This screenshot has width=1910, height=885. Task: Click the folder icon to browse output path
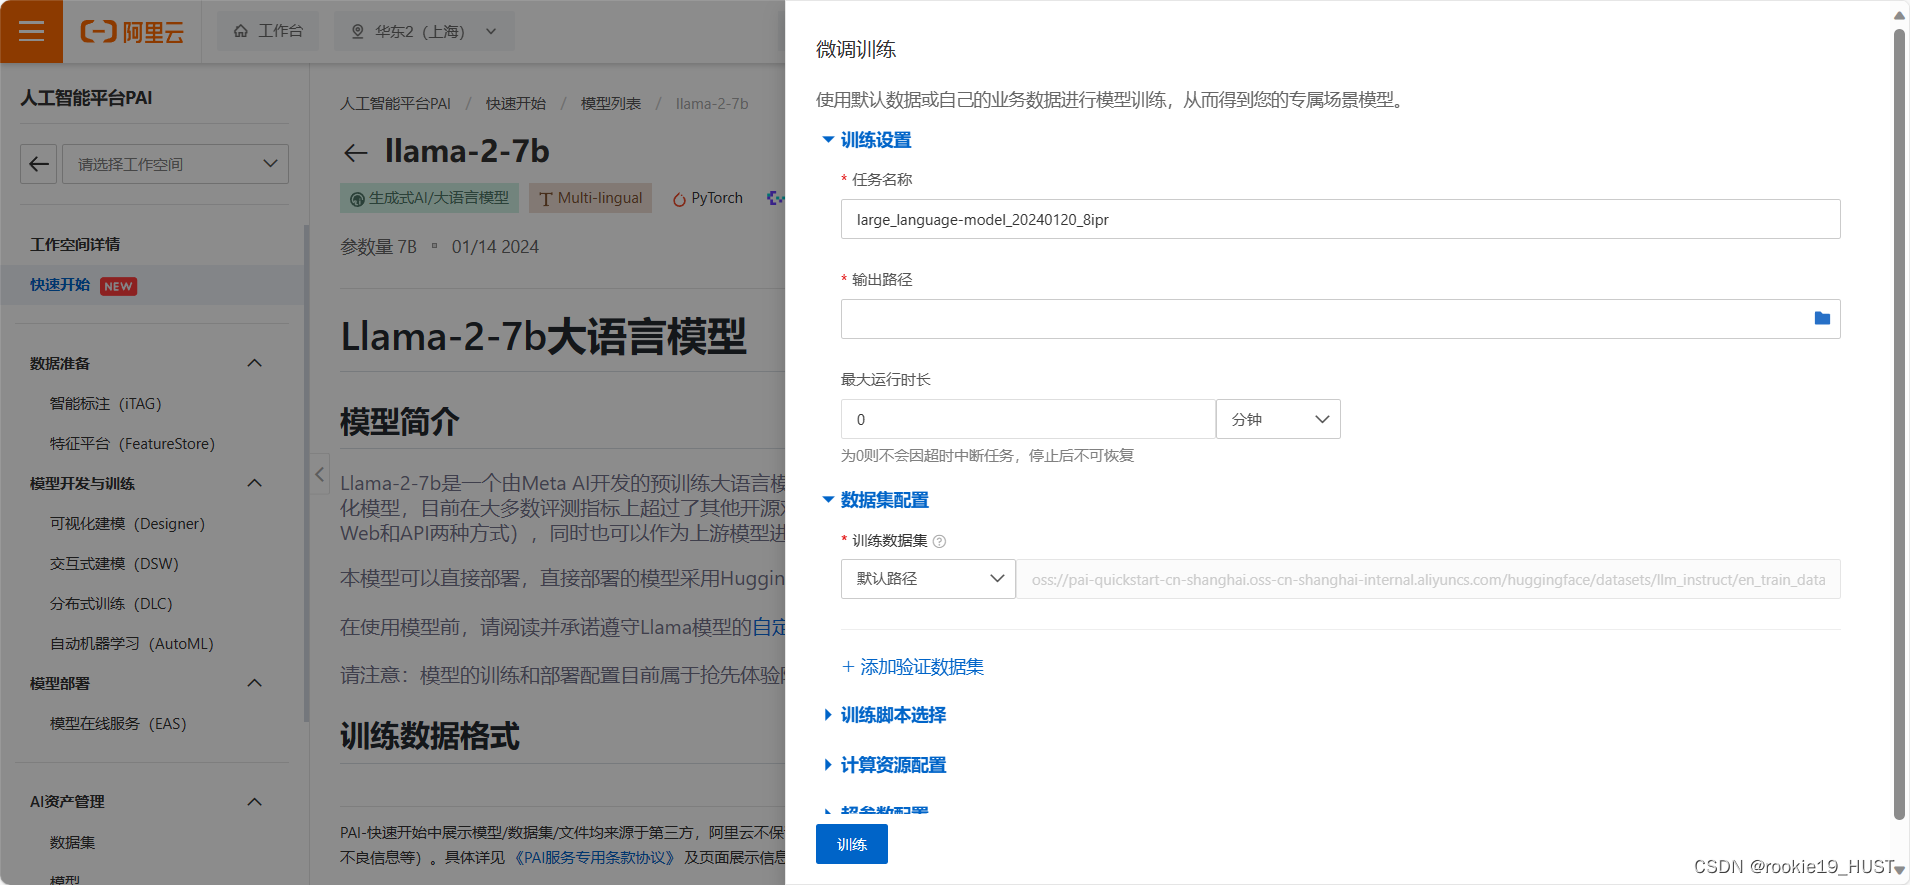(x=1822, y=318)
